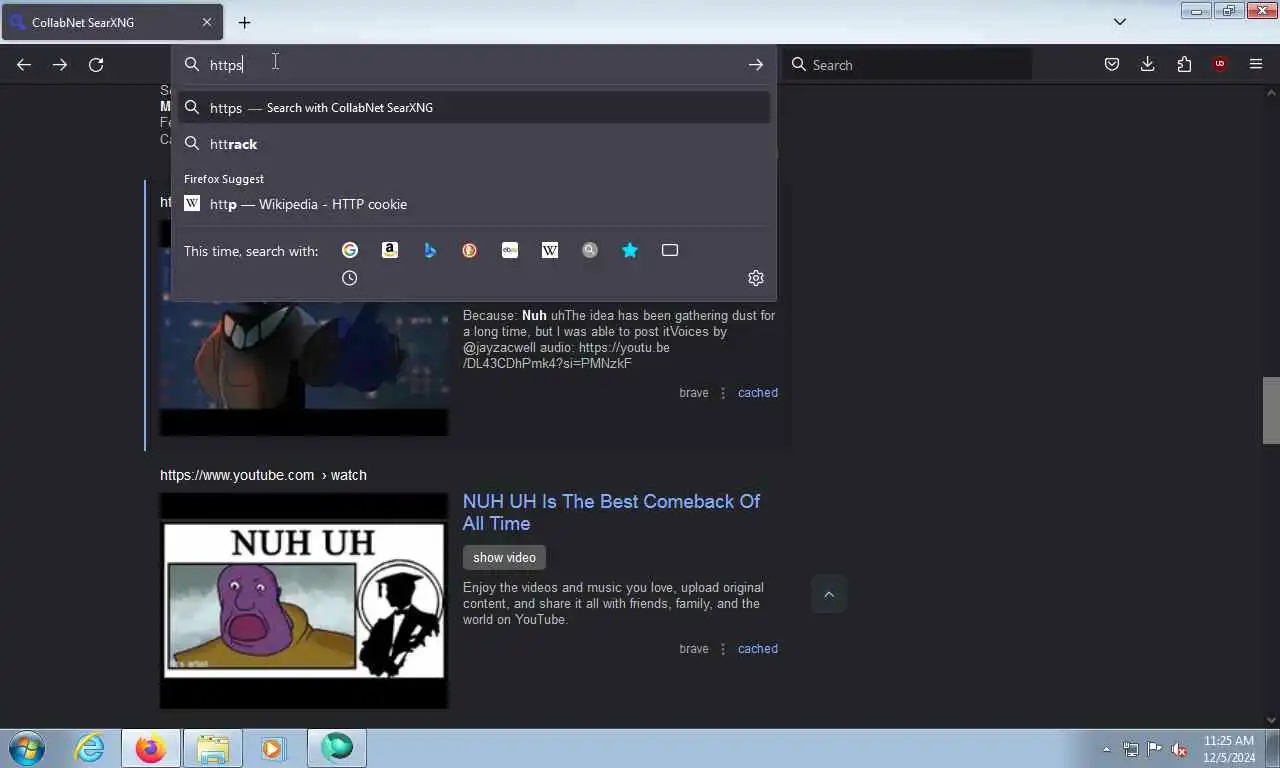Image resolution: width=1280 pixels, height=768 pixels.
Task: Select the CollabNet SearXNG tab
Action: pos(112,22)
